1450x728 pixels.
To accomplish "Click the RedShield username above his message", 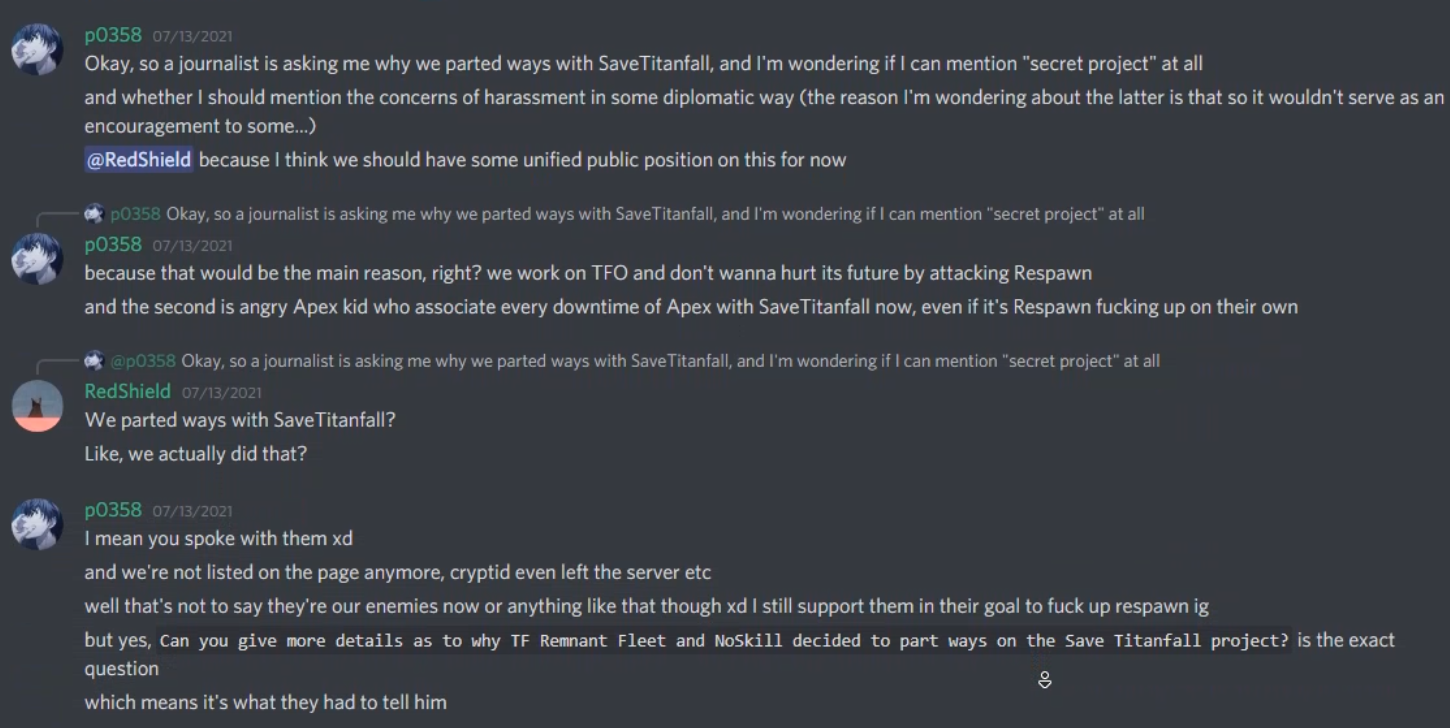I will pos(127,392).
